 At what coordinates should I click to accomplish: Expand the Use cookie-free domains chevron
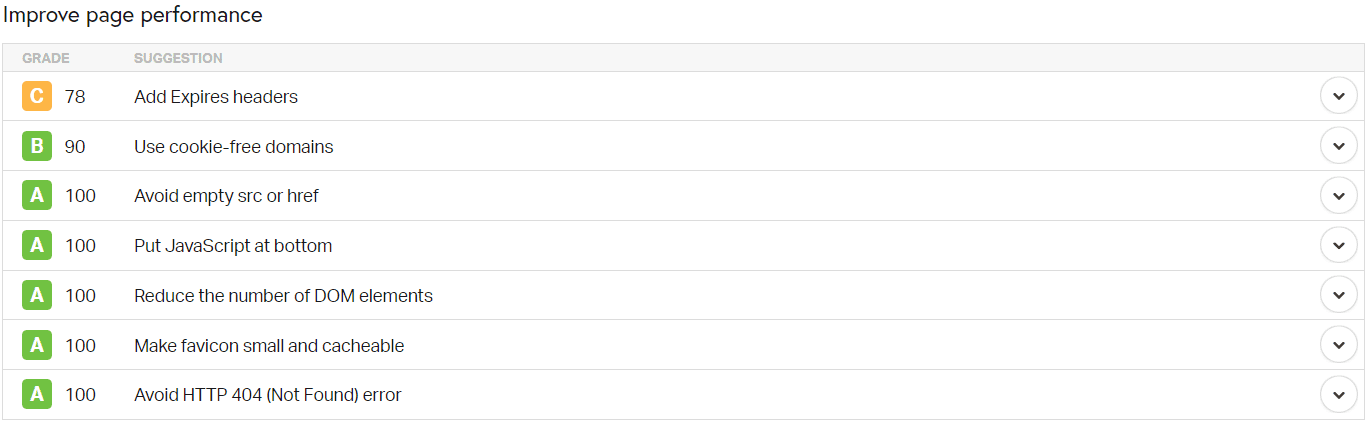[x=1338, y=146]
